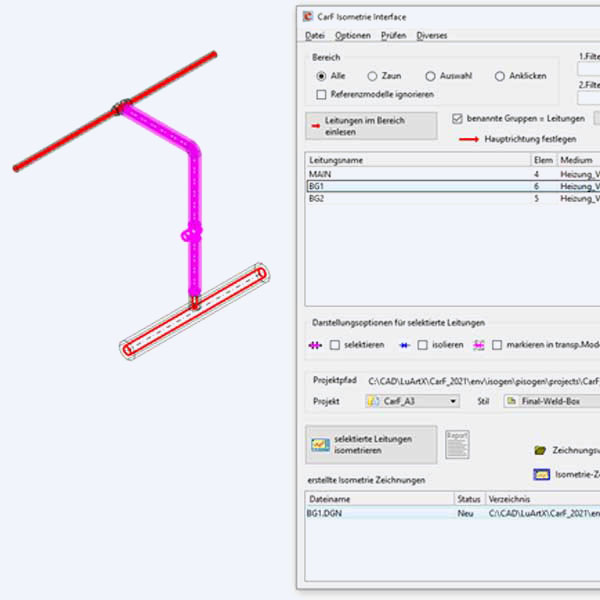This screenshot has width=600, height=600.
Task: Click the CarF Isometrie Interface app icon
Action: [x=308, y=17]
